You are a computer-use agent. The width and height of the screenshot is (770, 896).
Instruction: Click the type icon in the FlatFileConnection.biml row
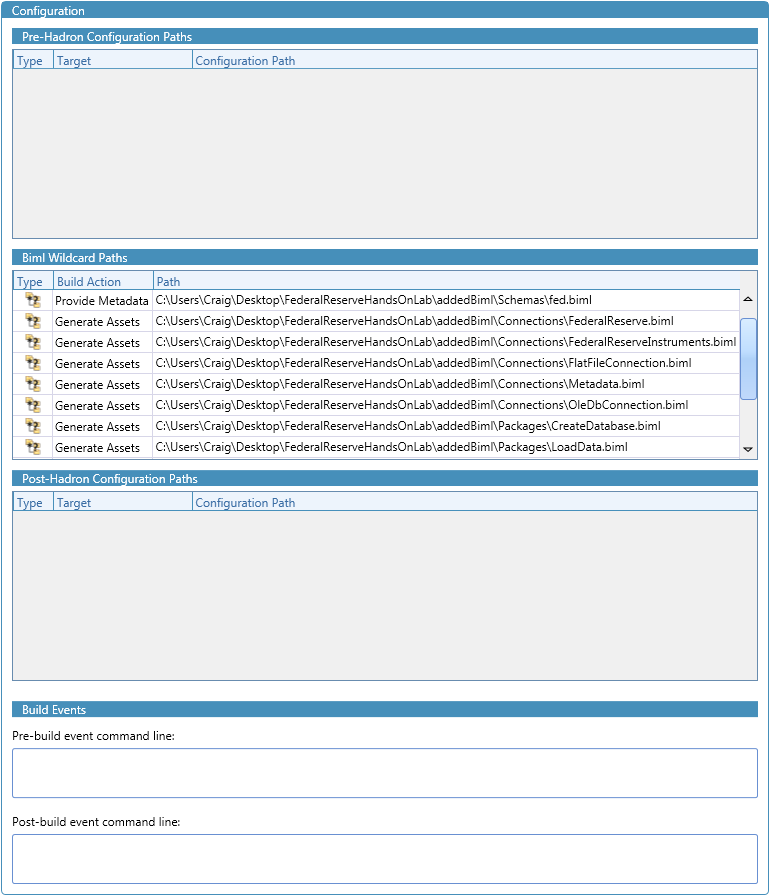[33, 363]
